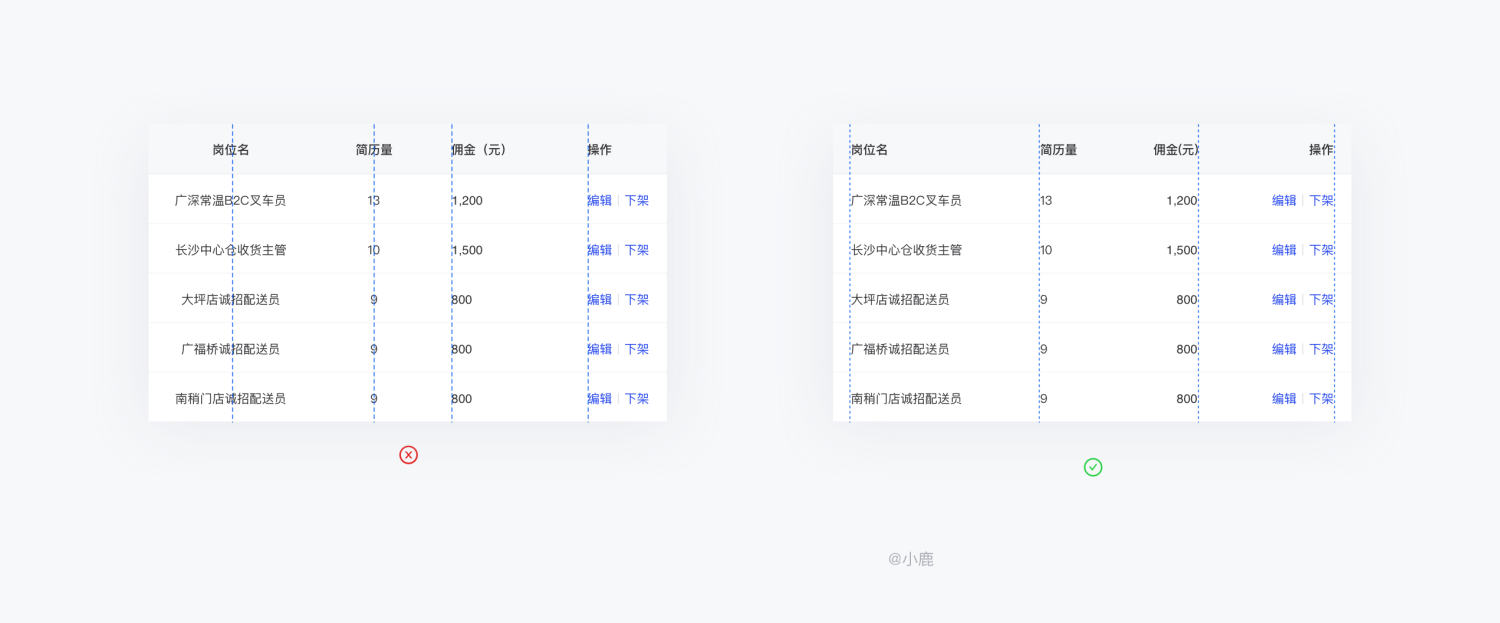This screenshot has height=623, width=1500.
Task: Click 编辑 for 南稍门店诚招配送员 in right table
Action: [x=1284, y=398]
